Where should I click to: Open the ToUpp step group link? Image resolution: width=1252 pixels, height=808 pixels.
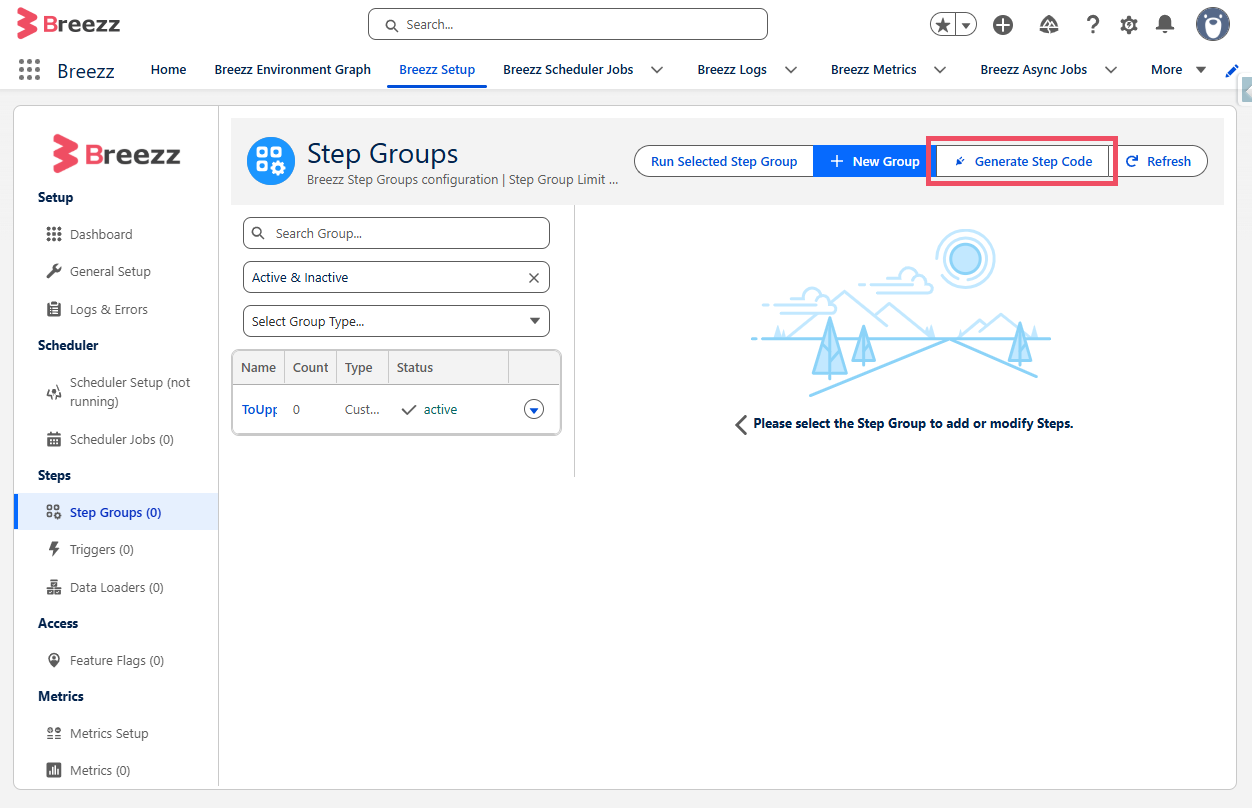tap(259, 409)
